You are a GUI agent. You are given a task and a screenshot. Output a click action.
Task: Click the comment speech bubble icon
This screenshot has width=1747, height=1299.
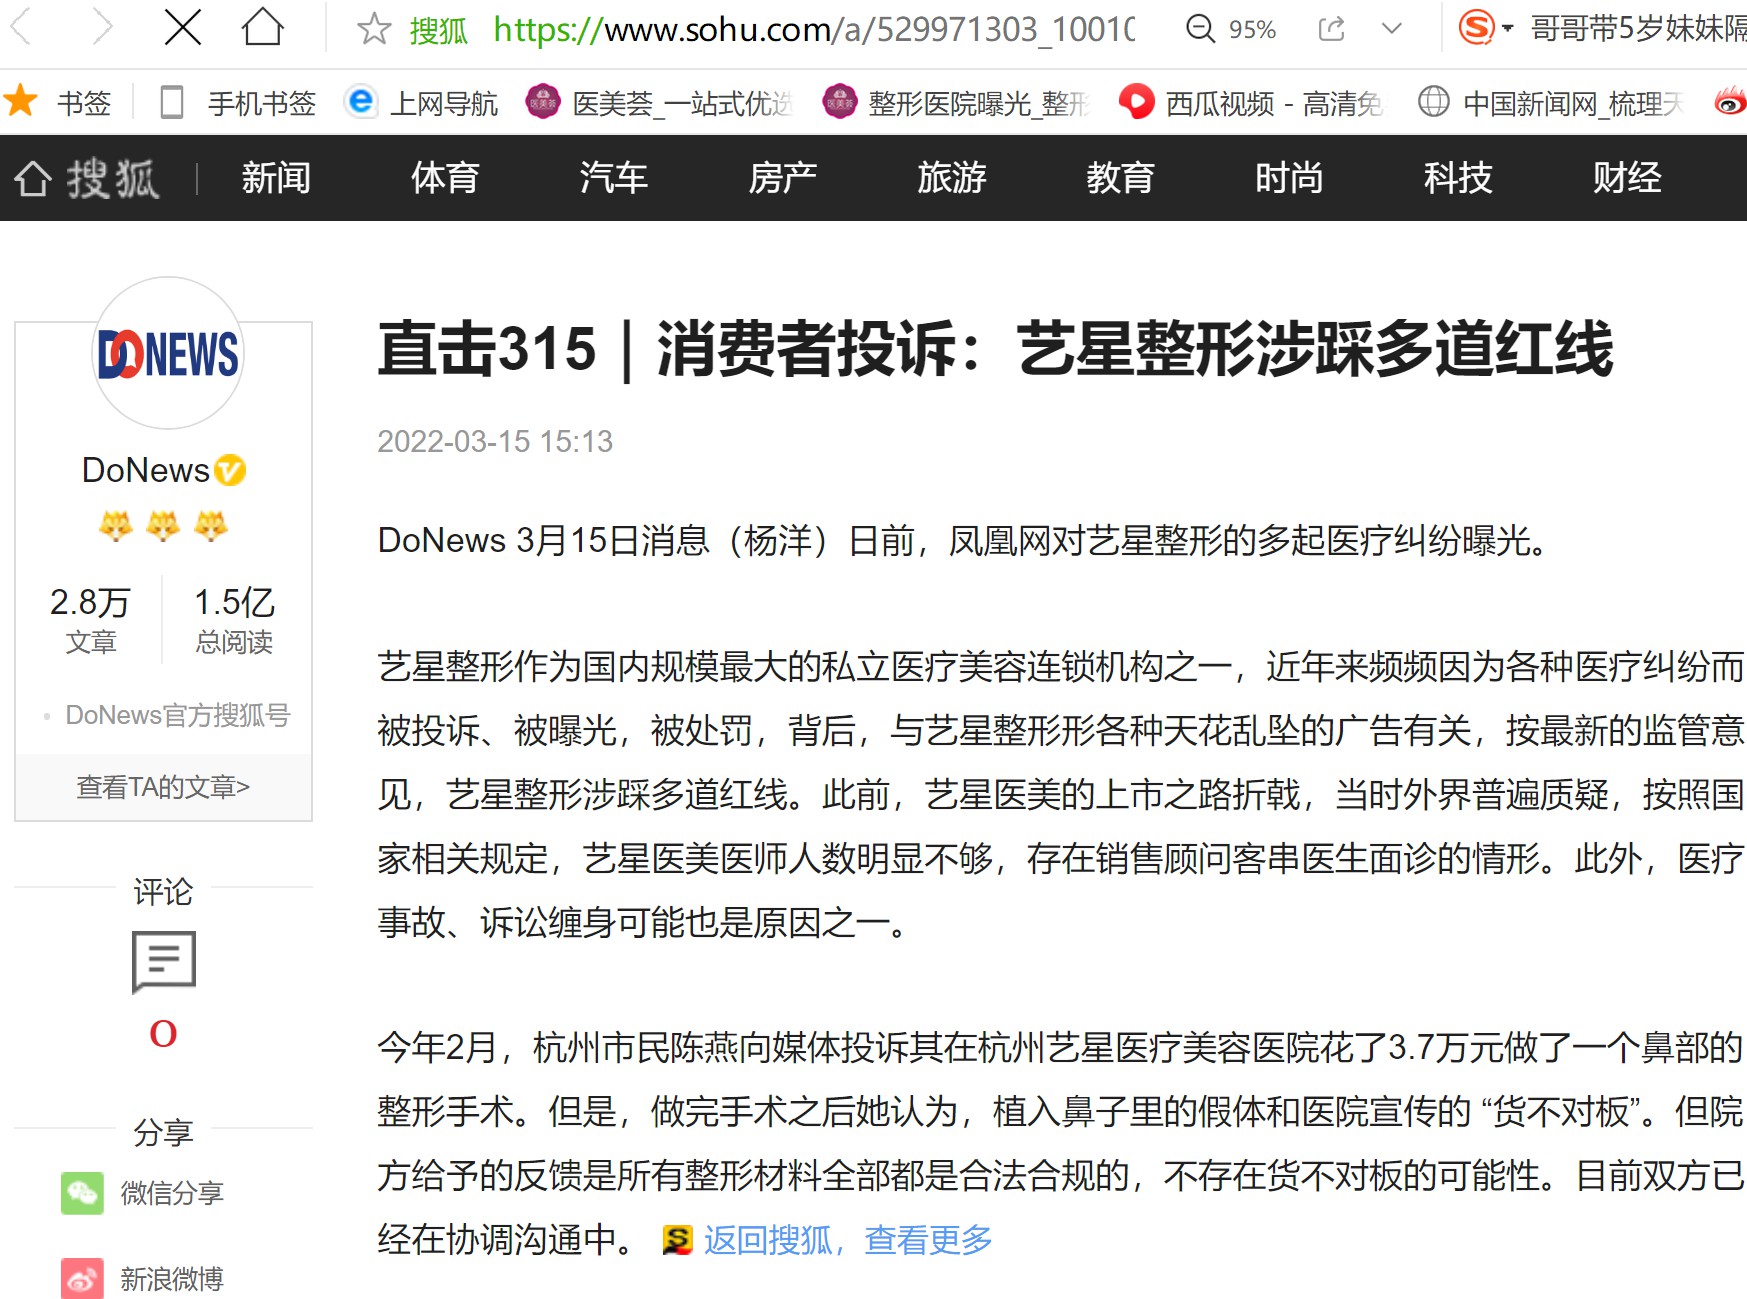(164, 962)
